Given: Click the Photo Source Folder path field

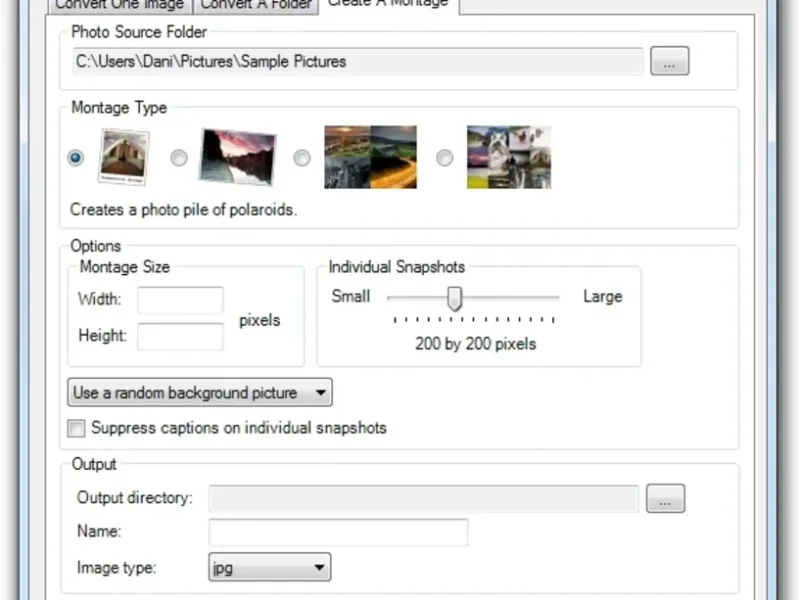Looking at the screenshot, I should tap(358, 61).
